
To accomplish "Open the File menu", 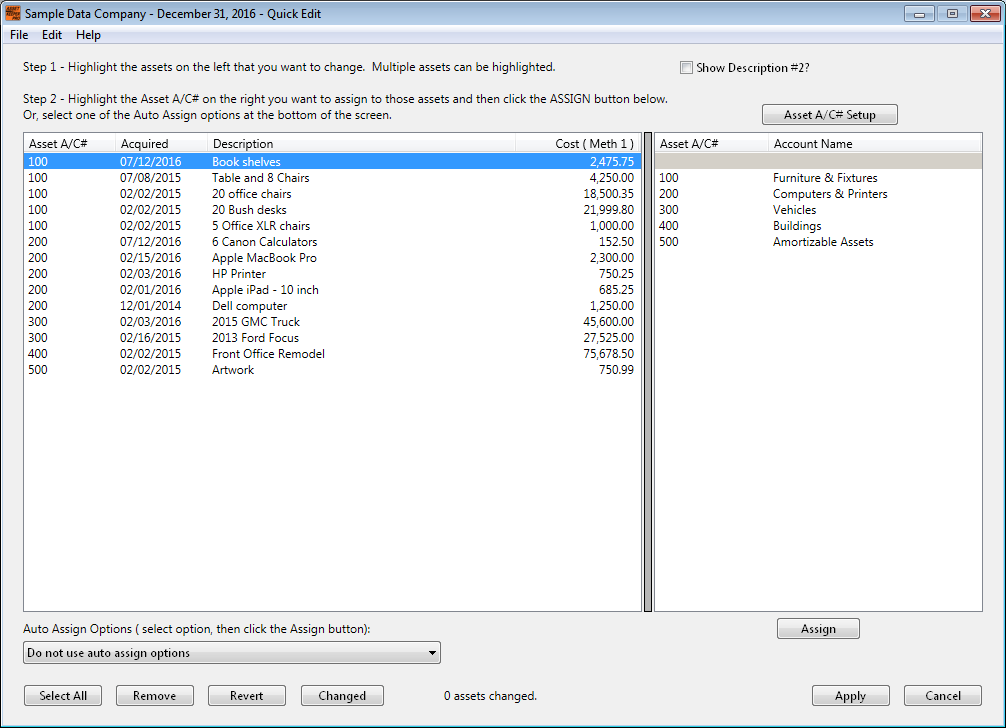I will 19,35.
